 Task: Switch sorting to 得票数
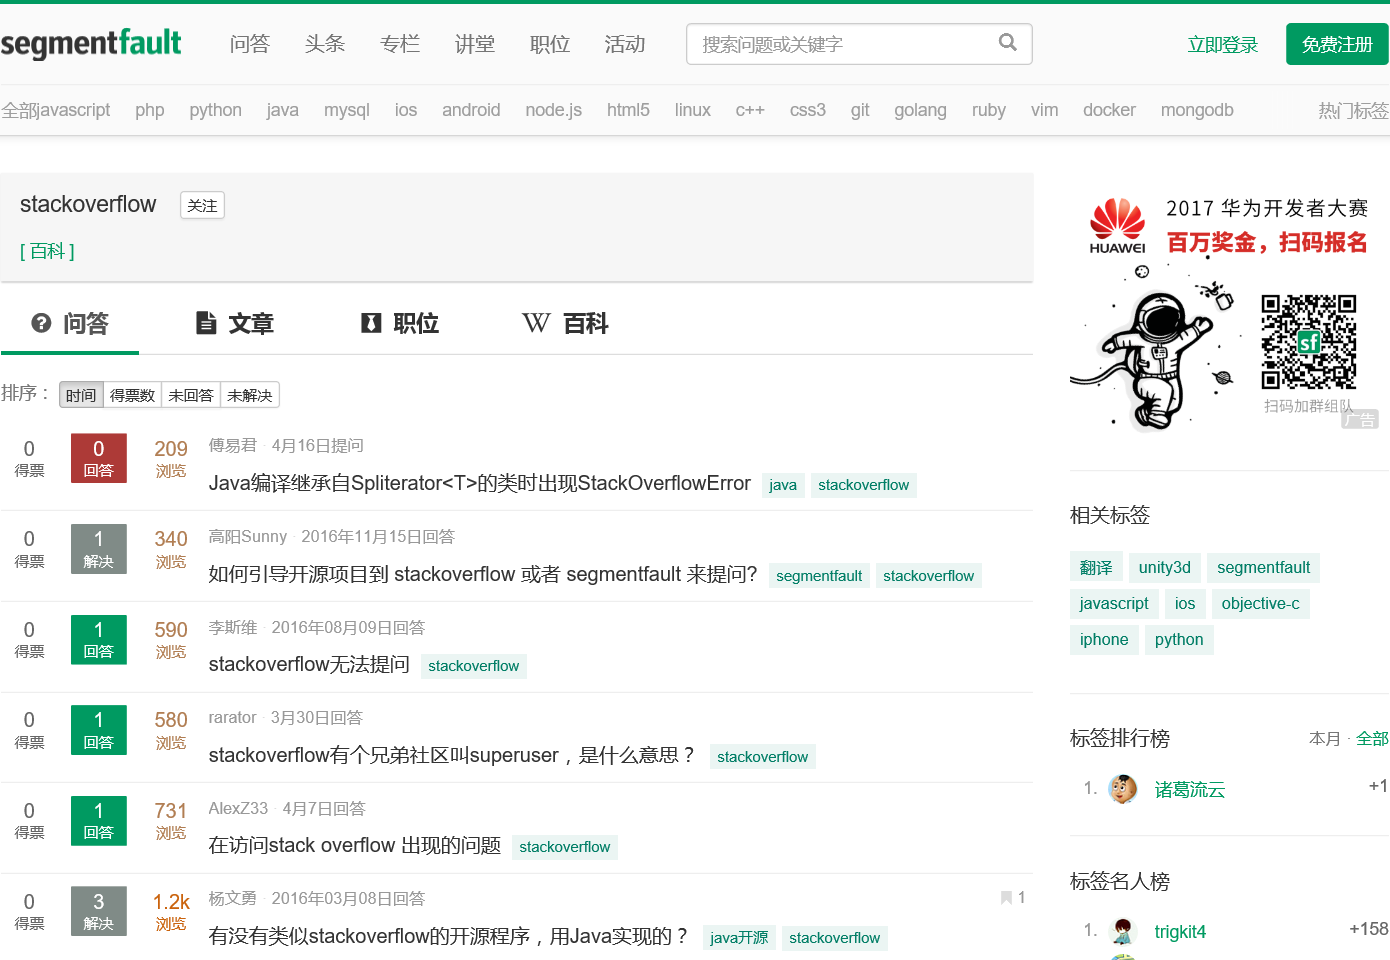(132, 394)
